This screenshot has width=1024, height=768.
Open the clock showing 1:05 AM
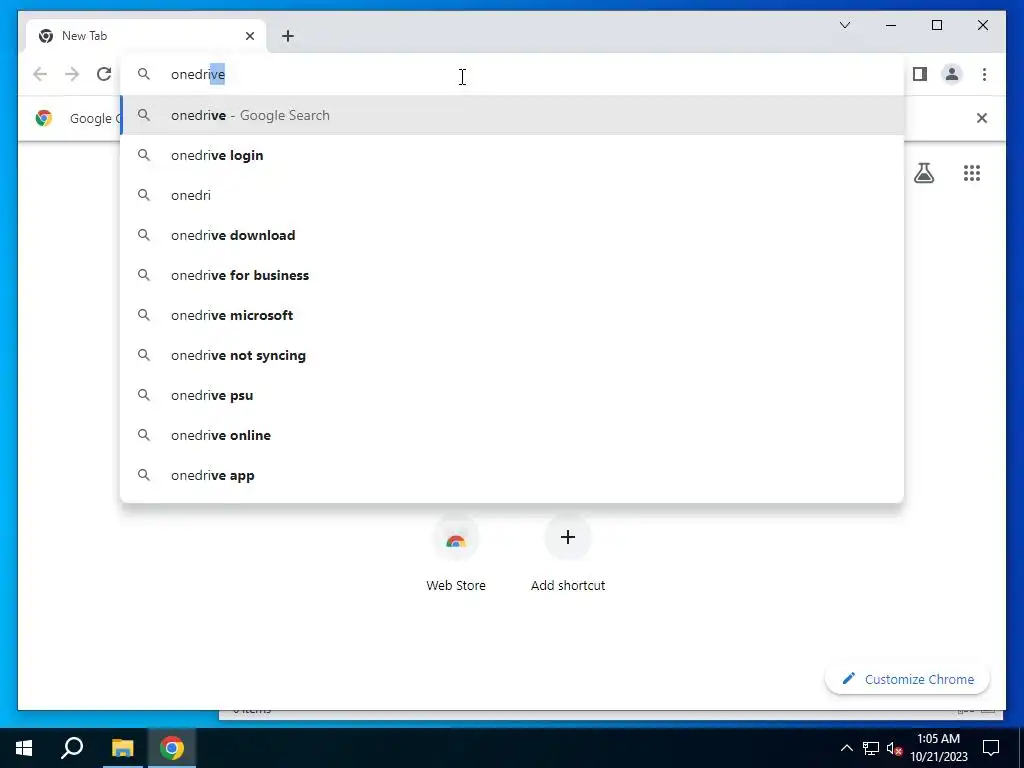point(938,748)
